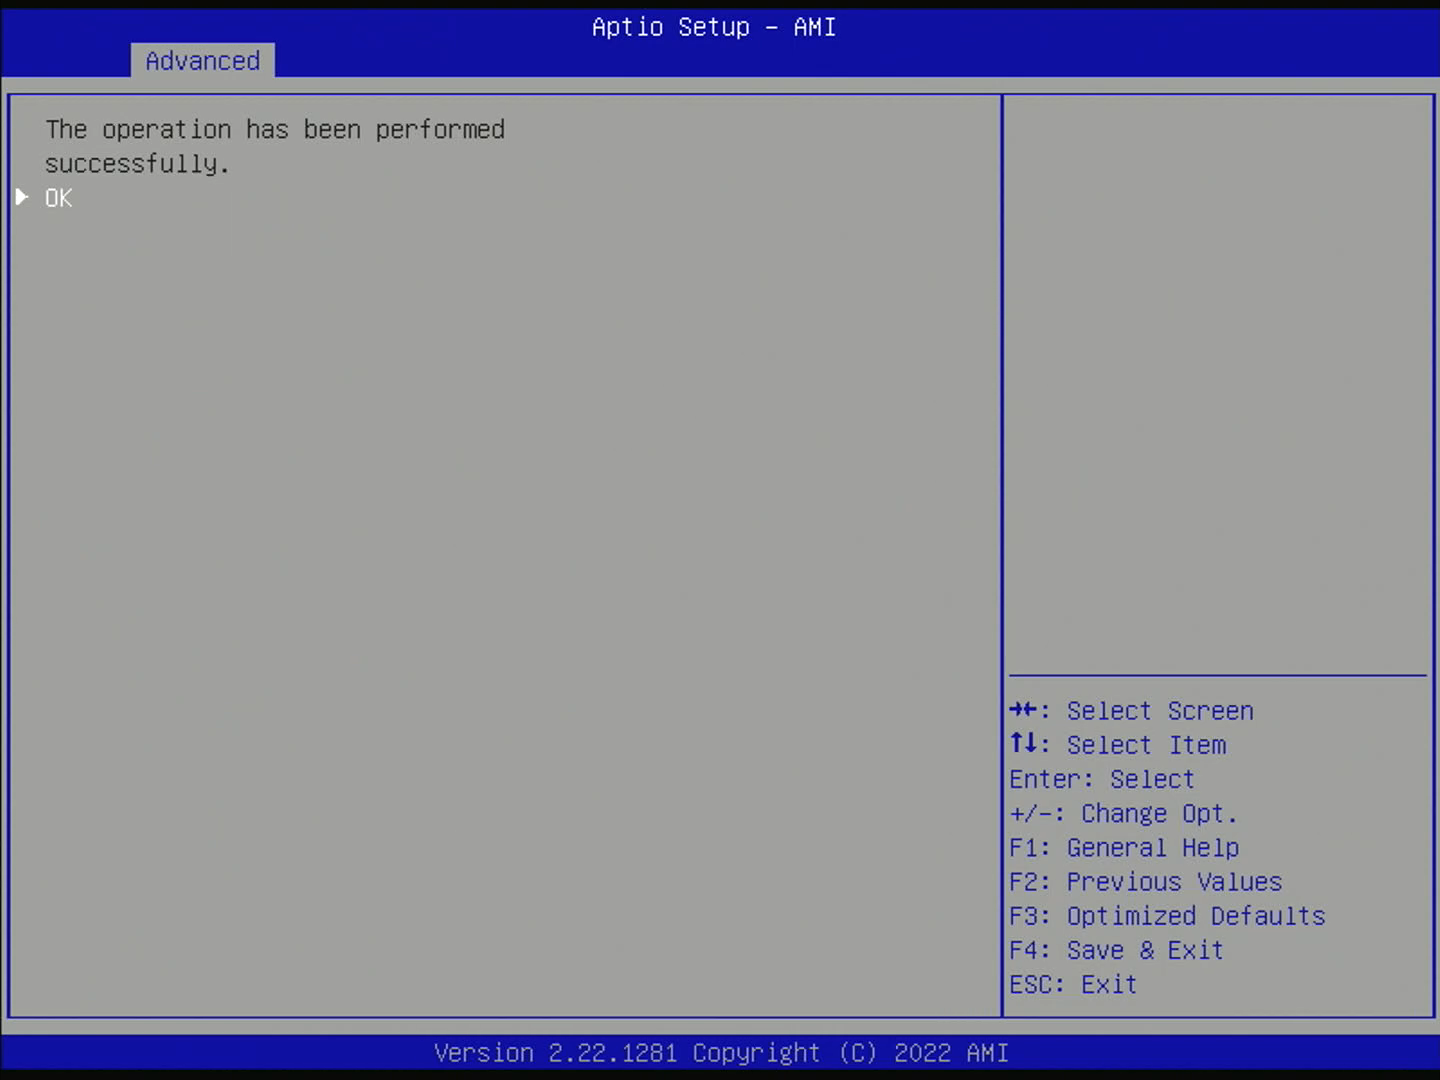Click the 'Select Screen' help line

pos(1131,711)
